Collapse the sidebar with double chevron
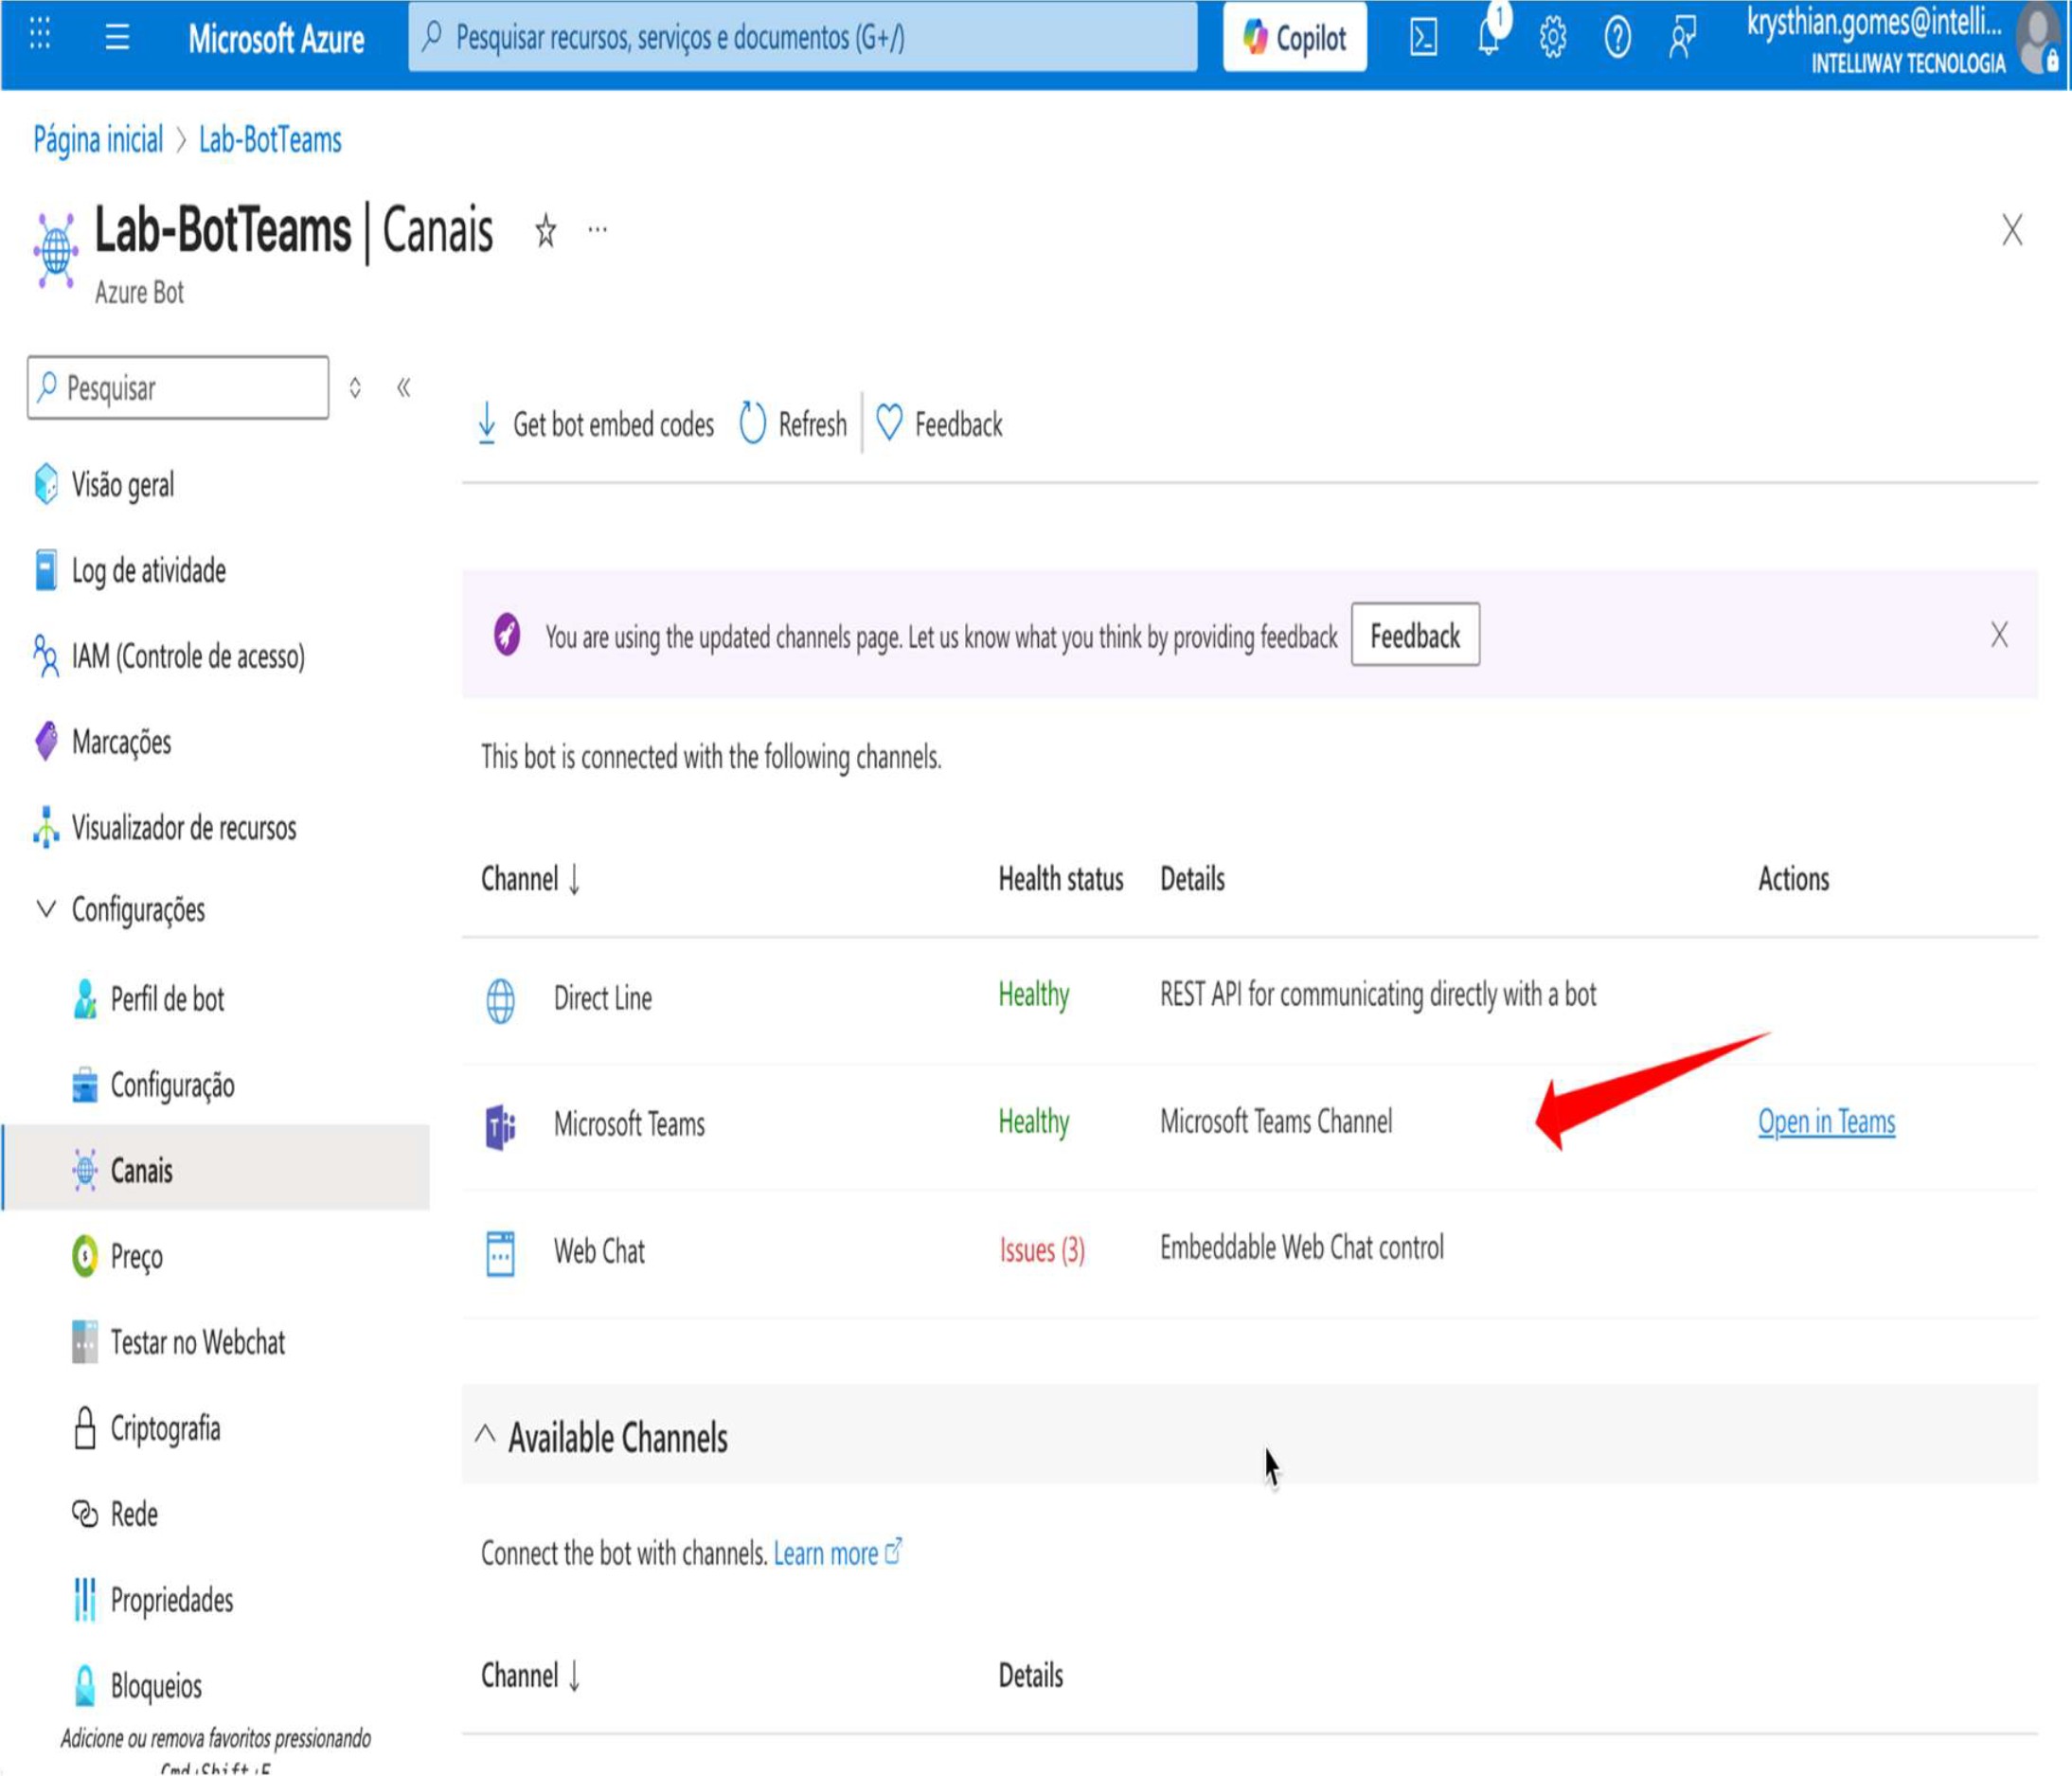 pos(403,387)
